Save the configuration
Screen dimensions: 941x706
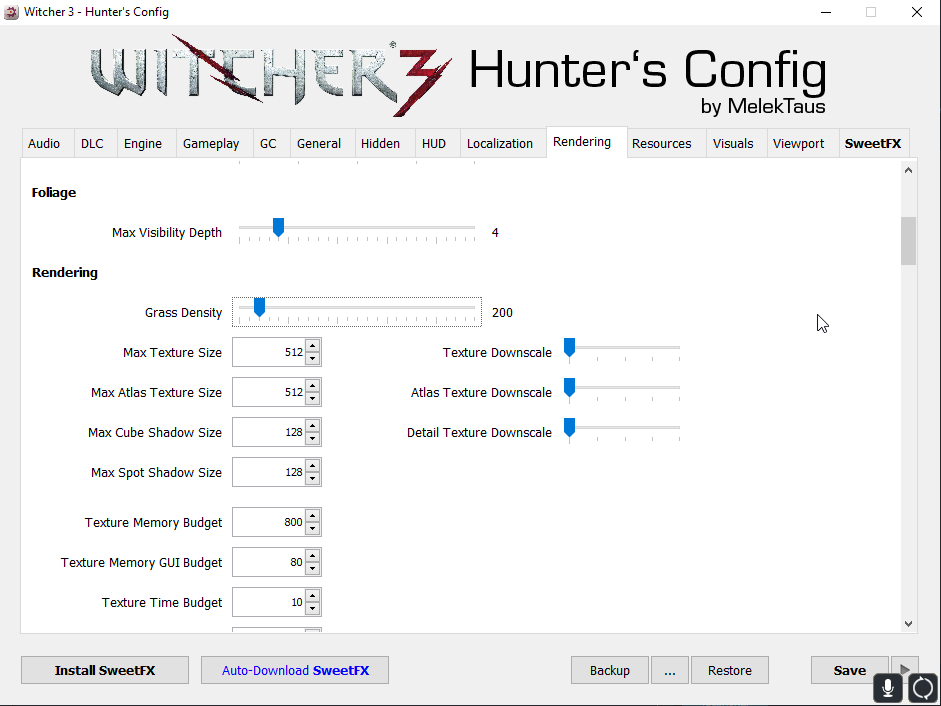[x=849, y=670]
